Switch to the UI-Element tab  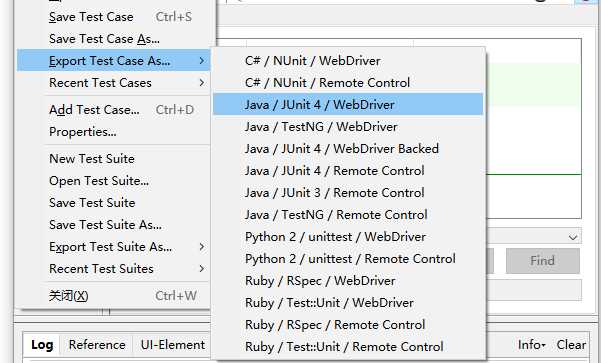tap(172, 345)
